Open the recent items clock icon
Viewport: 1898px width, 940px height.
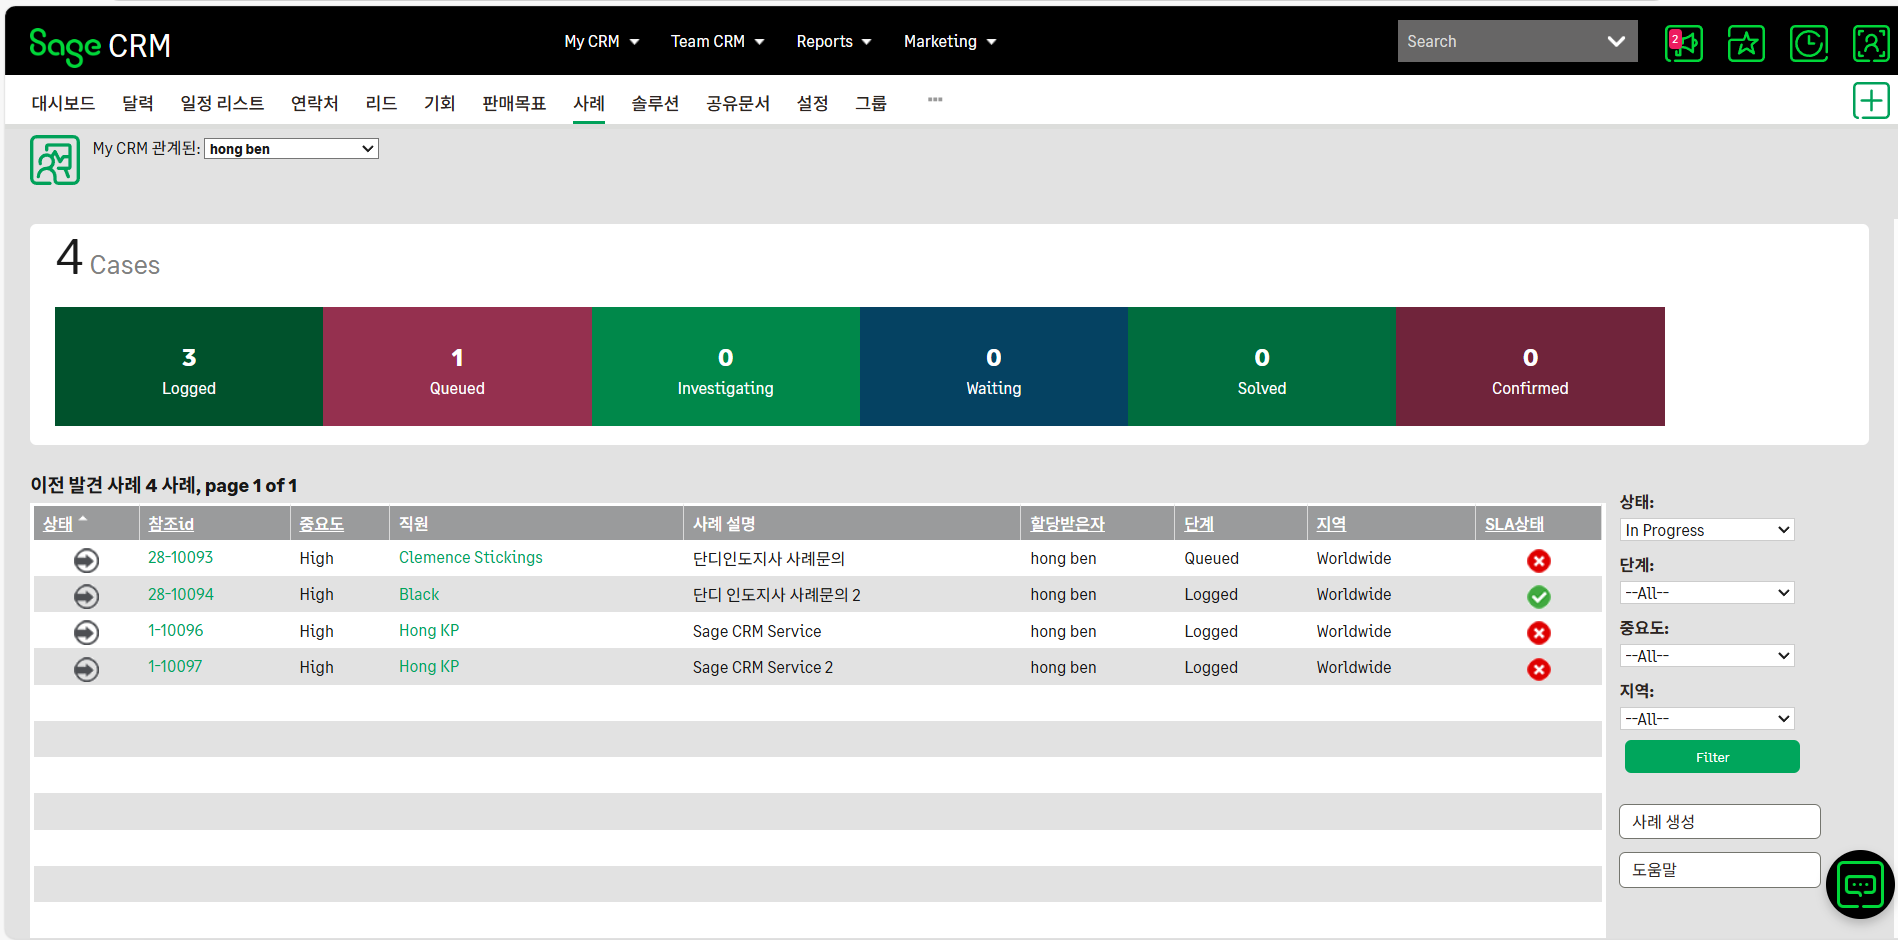(x=1808, y=43)
